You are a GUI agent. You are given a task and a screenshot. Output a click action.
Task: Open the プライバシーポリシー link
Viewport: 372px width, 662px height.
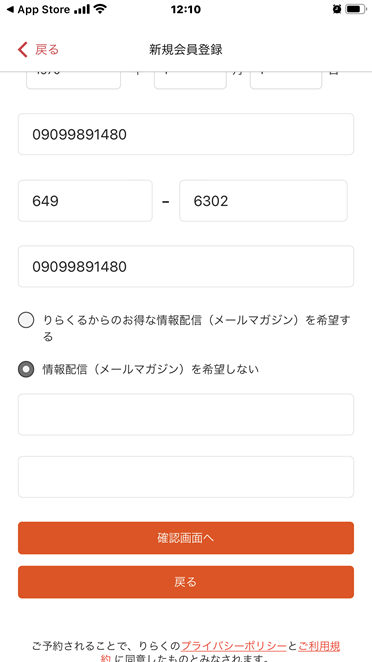[234, 646]
